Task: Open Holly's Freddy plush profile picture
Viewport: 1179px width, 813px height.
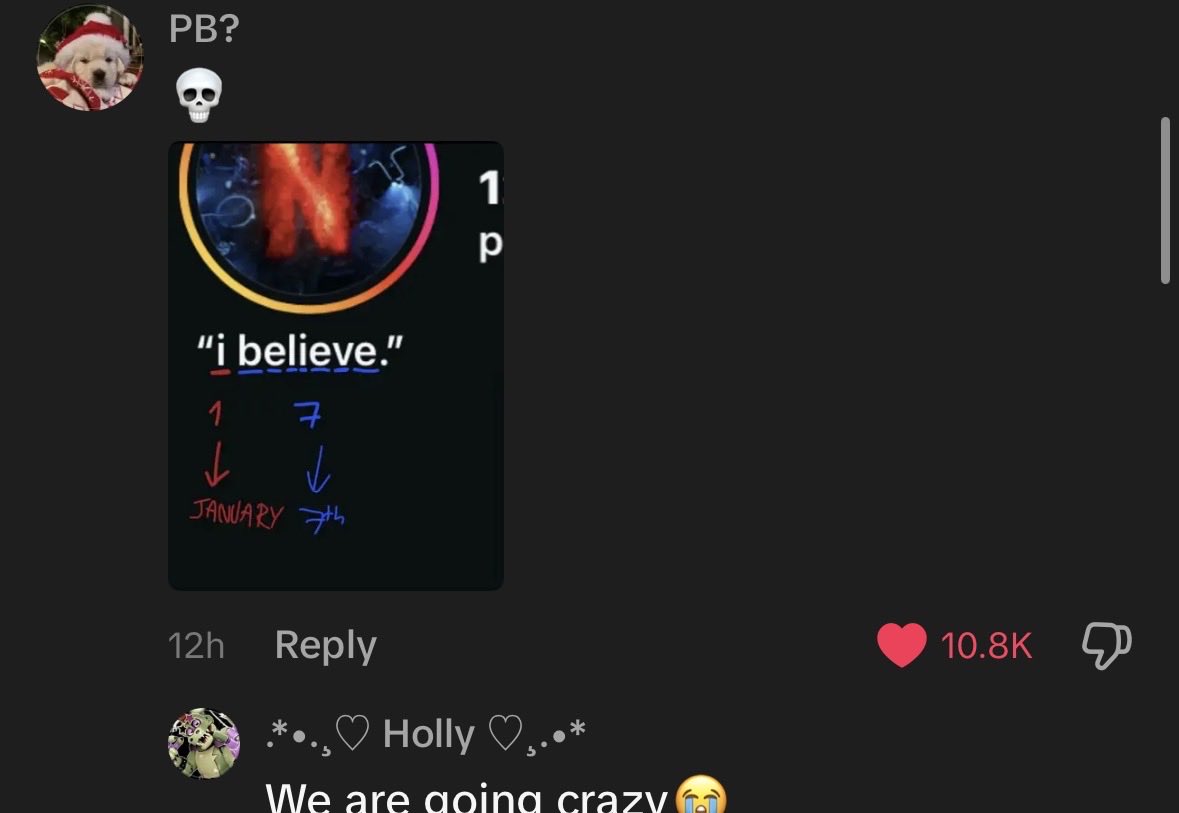Action: (x=204, y=743)
